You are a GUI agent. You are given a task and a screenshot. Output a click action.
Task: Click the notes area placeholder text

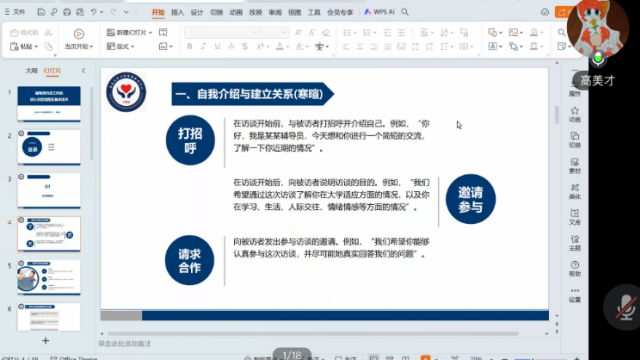coord(124,344)
